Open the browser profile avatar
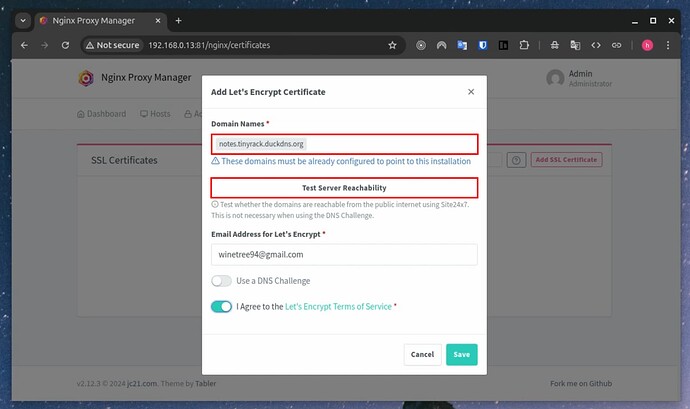The height and width of the screenshot is (409, 690). [647, 45]
